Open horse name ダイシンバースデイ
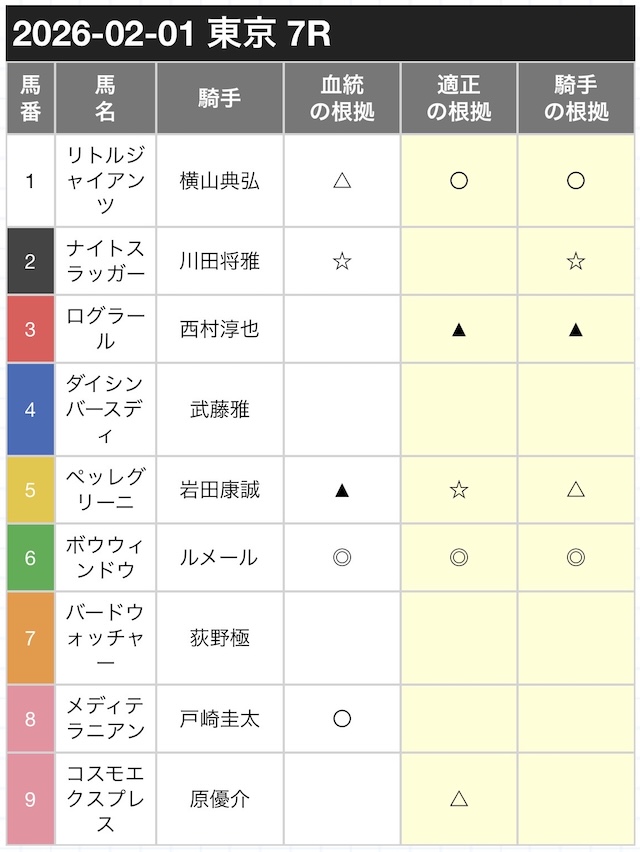 point(105,409)
